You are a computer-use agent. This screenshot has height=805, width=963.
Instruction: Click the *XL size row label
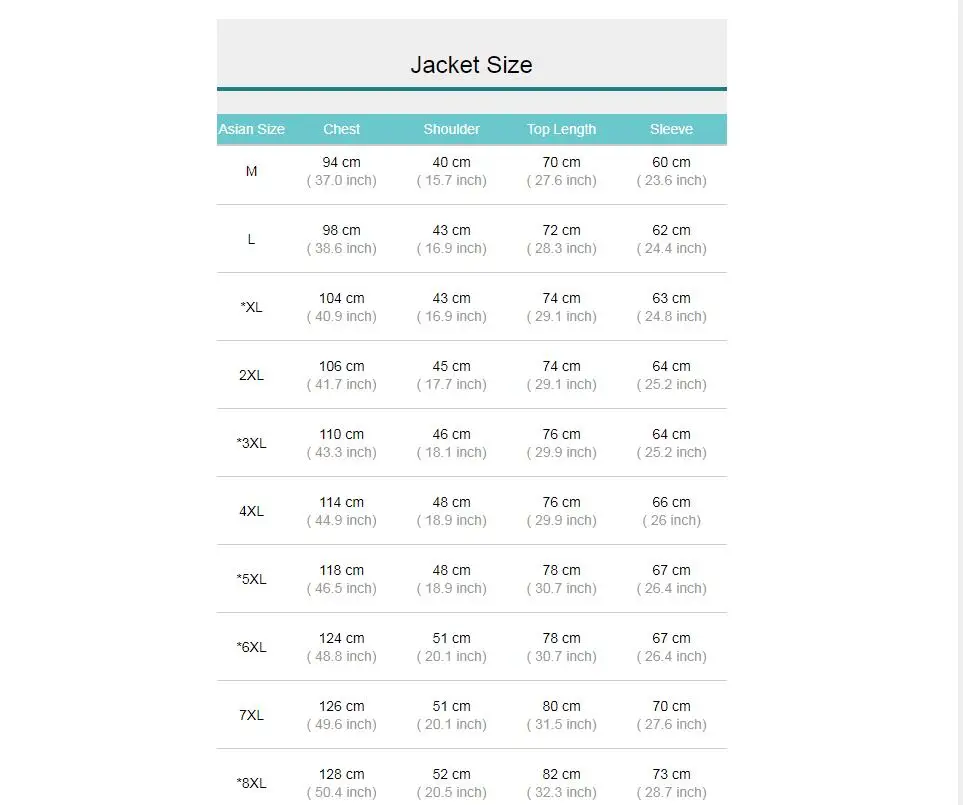[251, 307]
